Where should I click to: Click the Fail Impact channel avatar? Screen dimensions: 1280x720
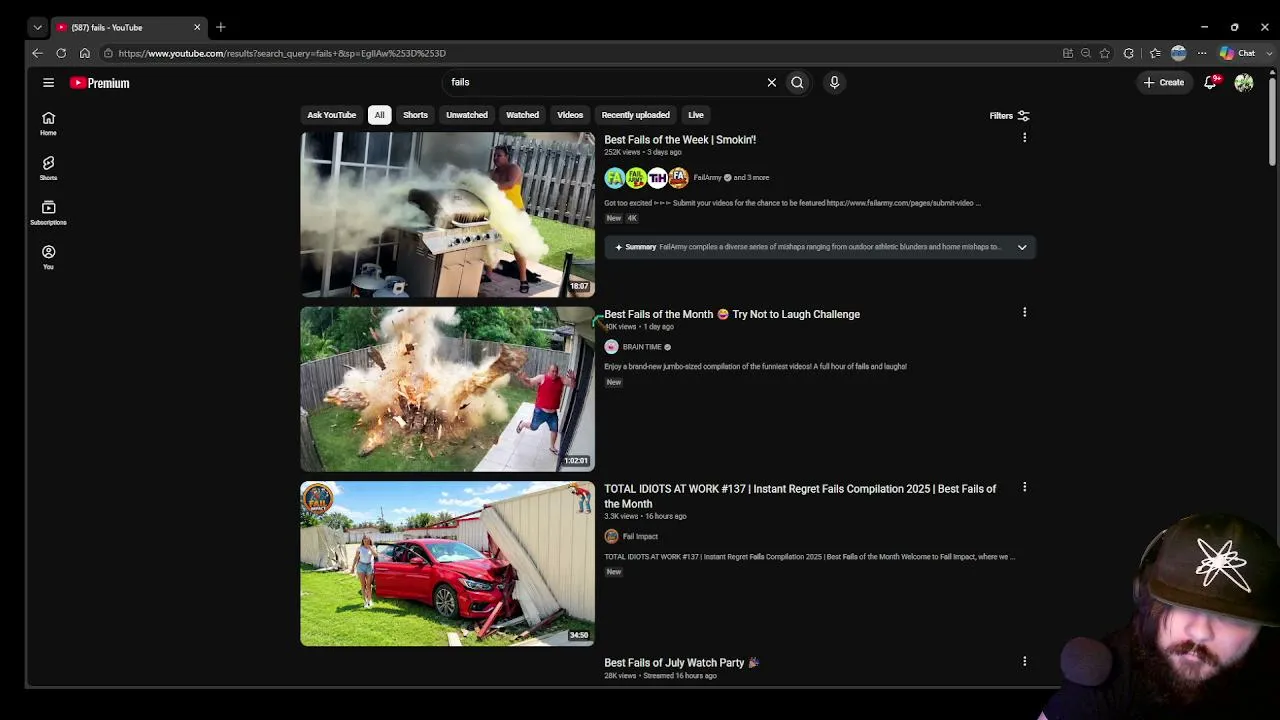coord(611,536)
